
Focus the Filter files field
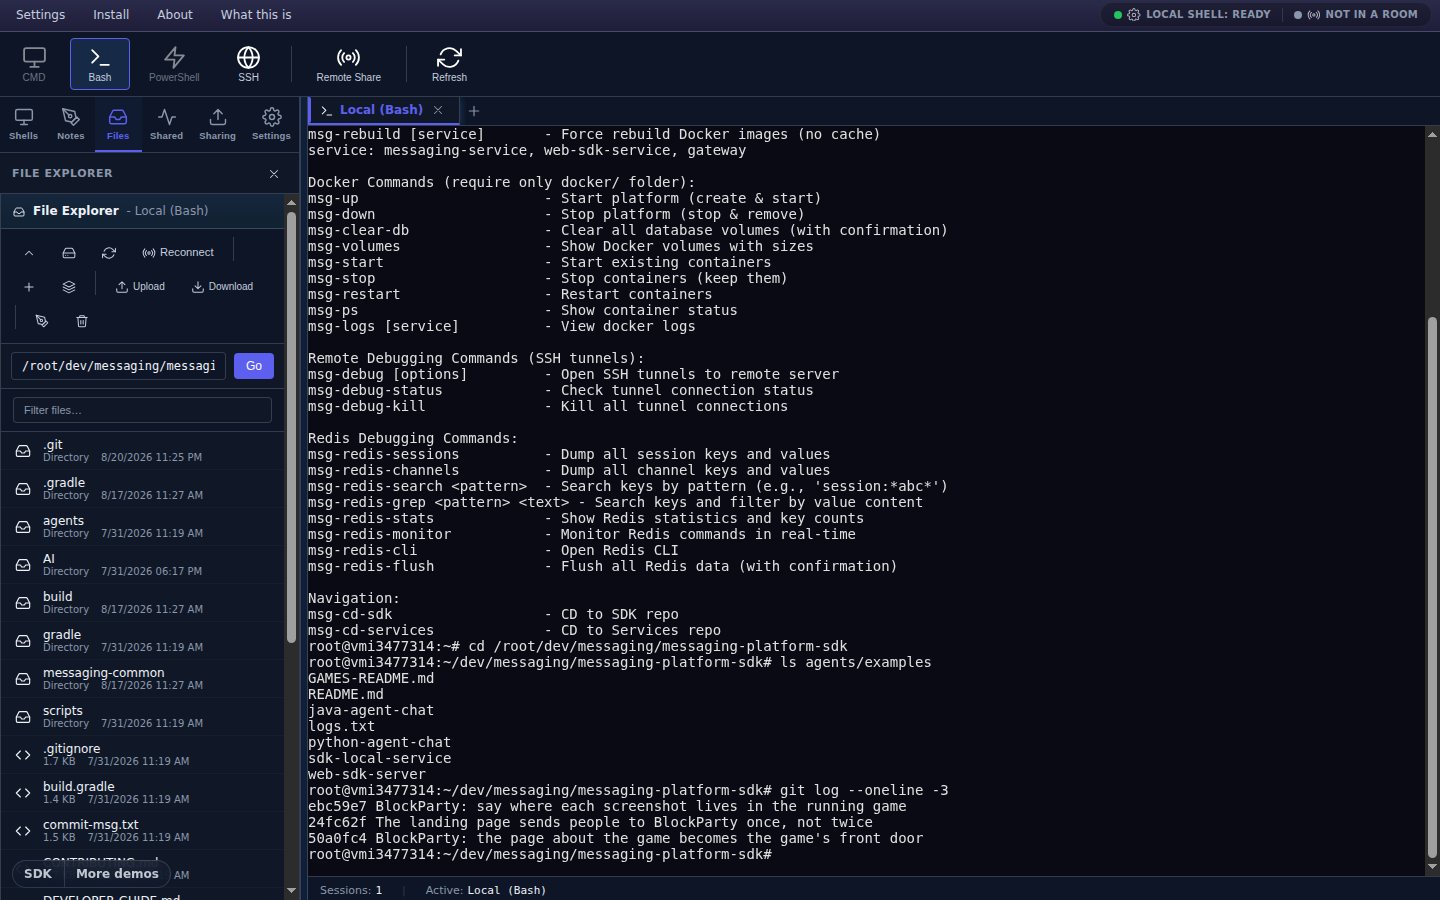tap(142, 410)
